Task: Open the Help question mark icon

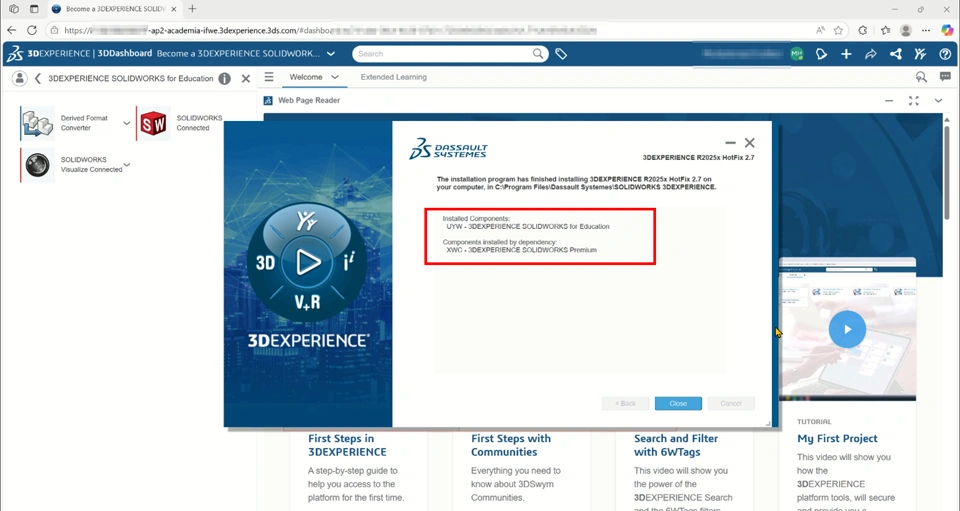Action: (945, 54)
